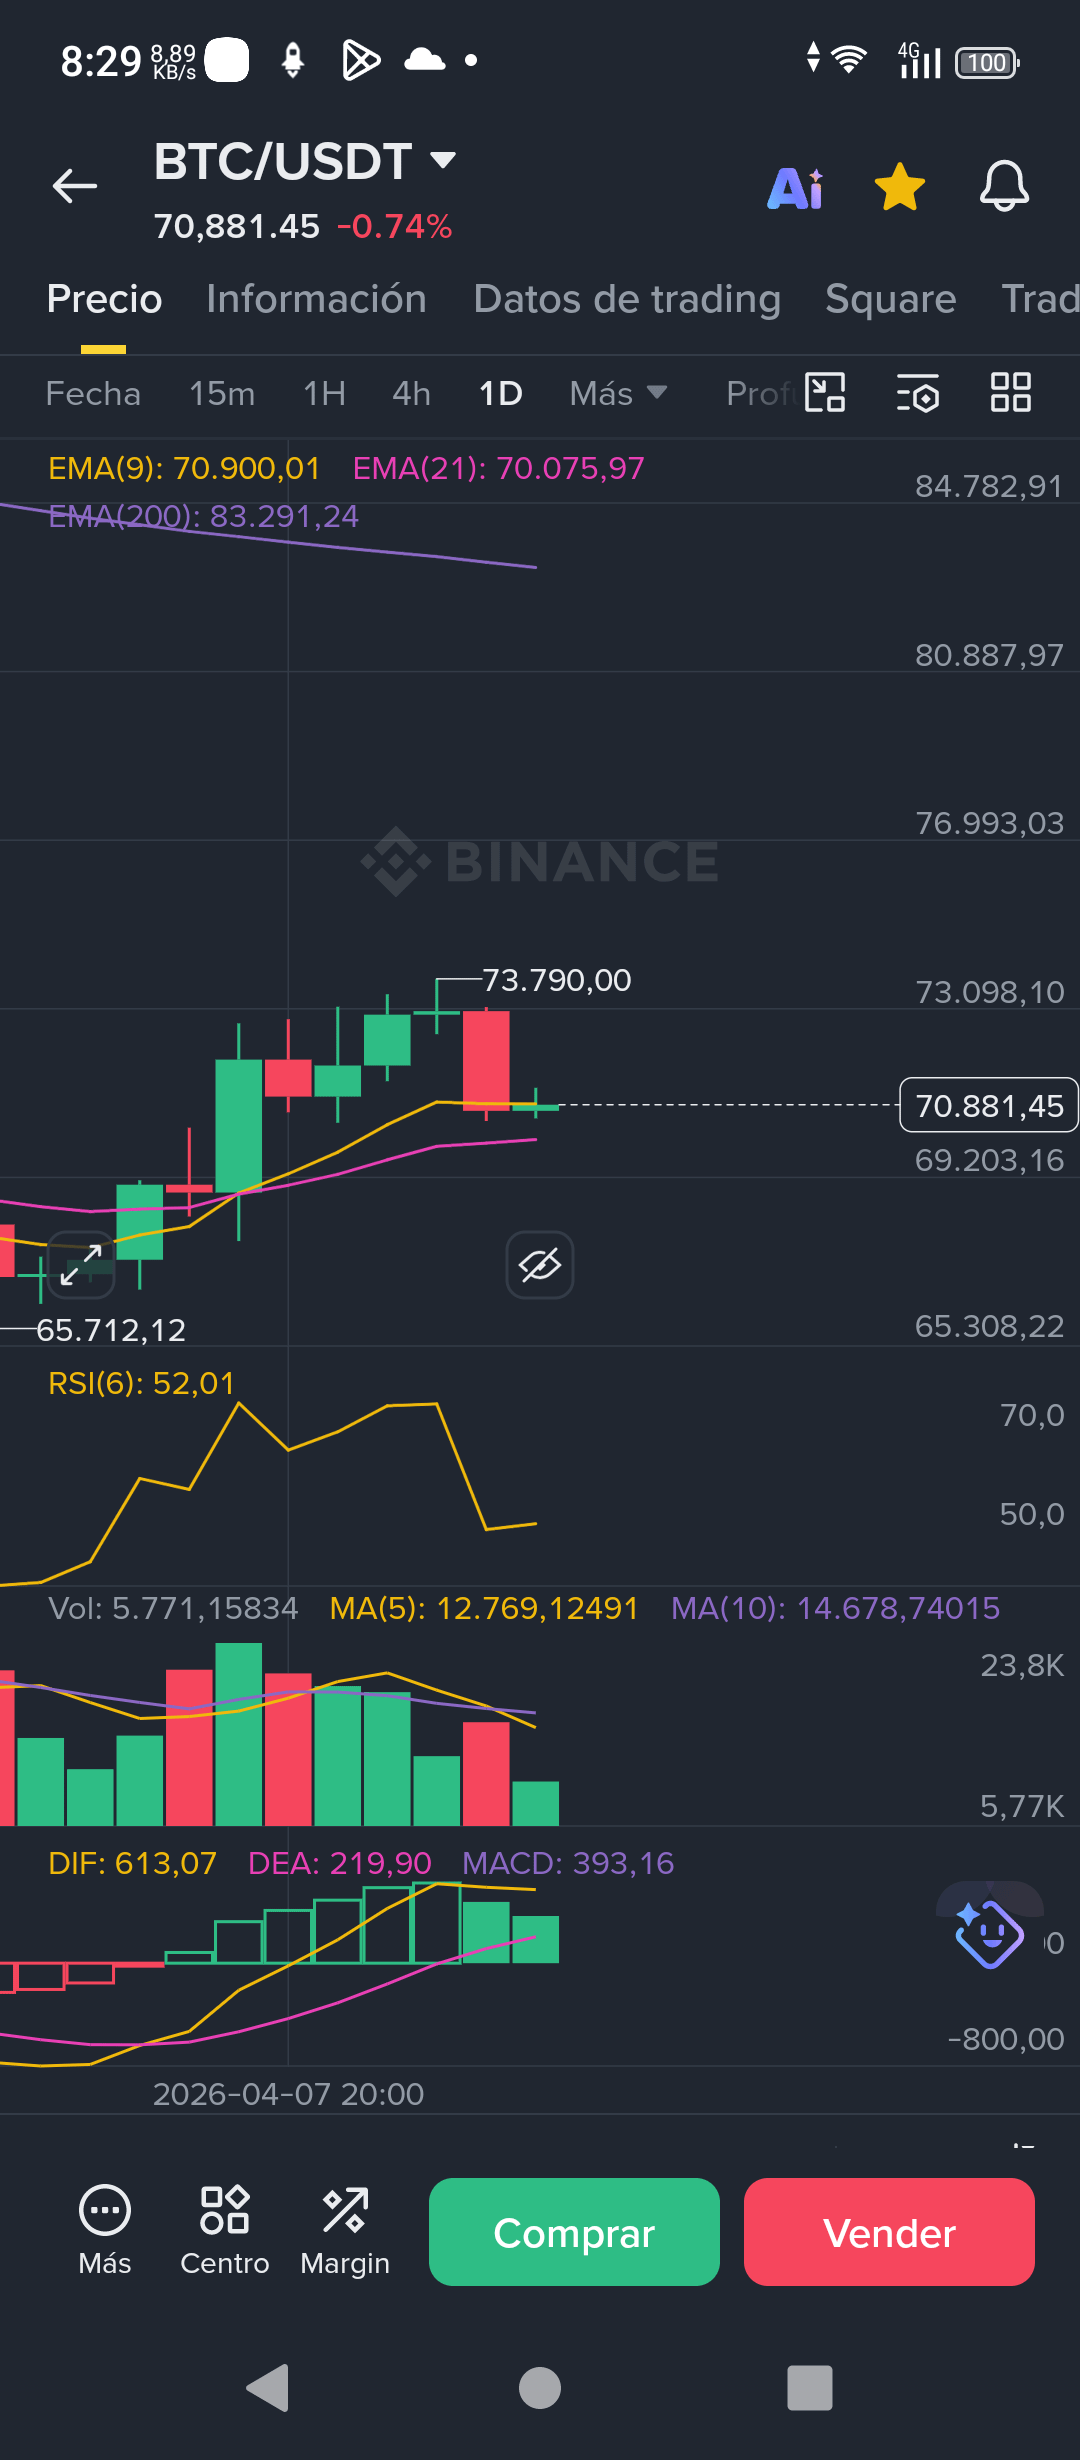Click the current price label 70.881,45
The image size is (1080, 2460).
989,1105
